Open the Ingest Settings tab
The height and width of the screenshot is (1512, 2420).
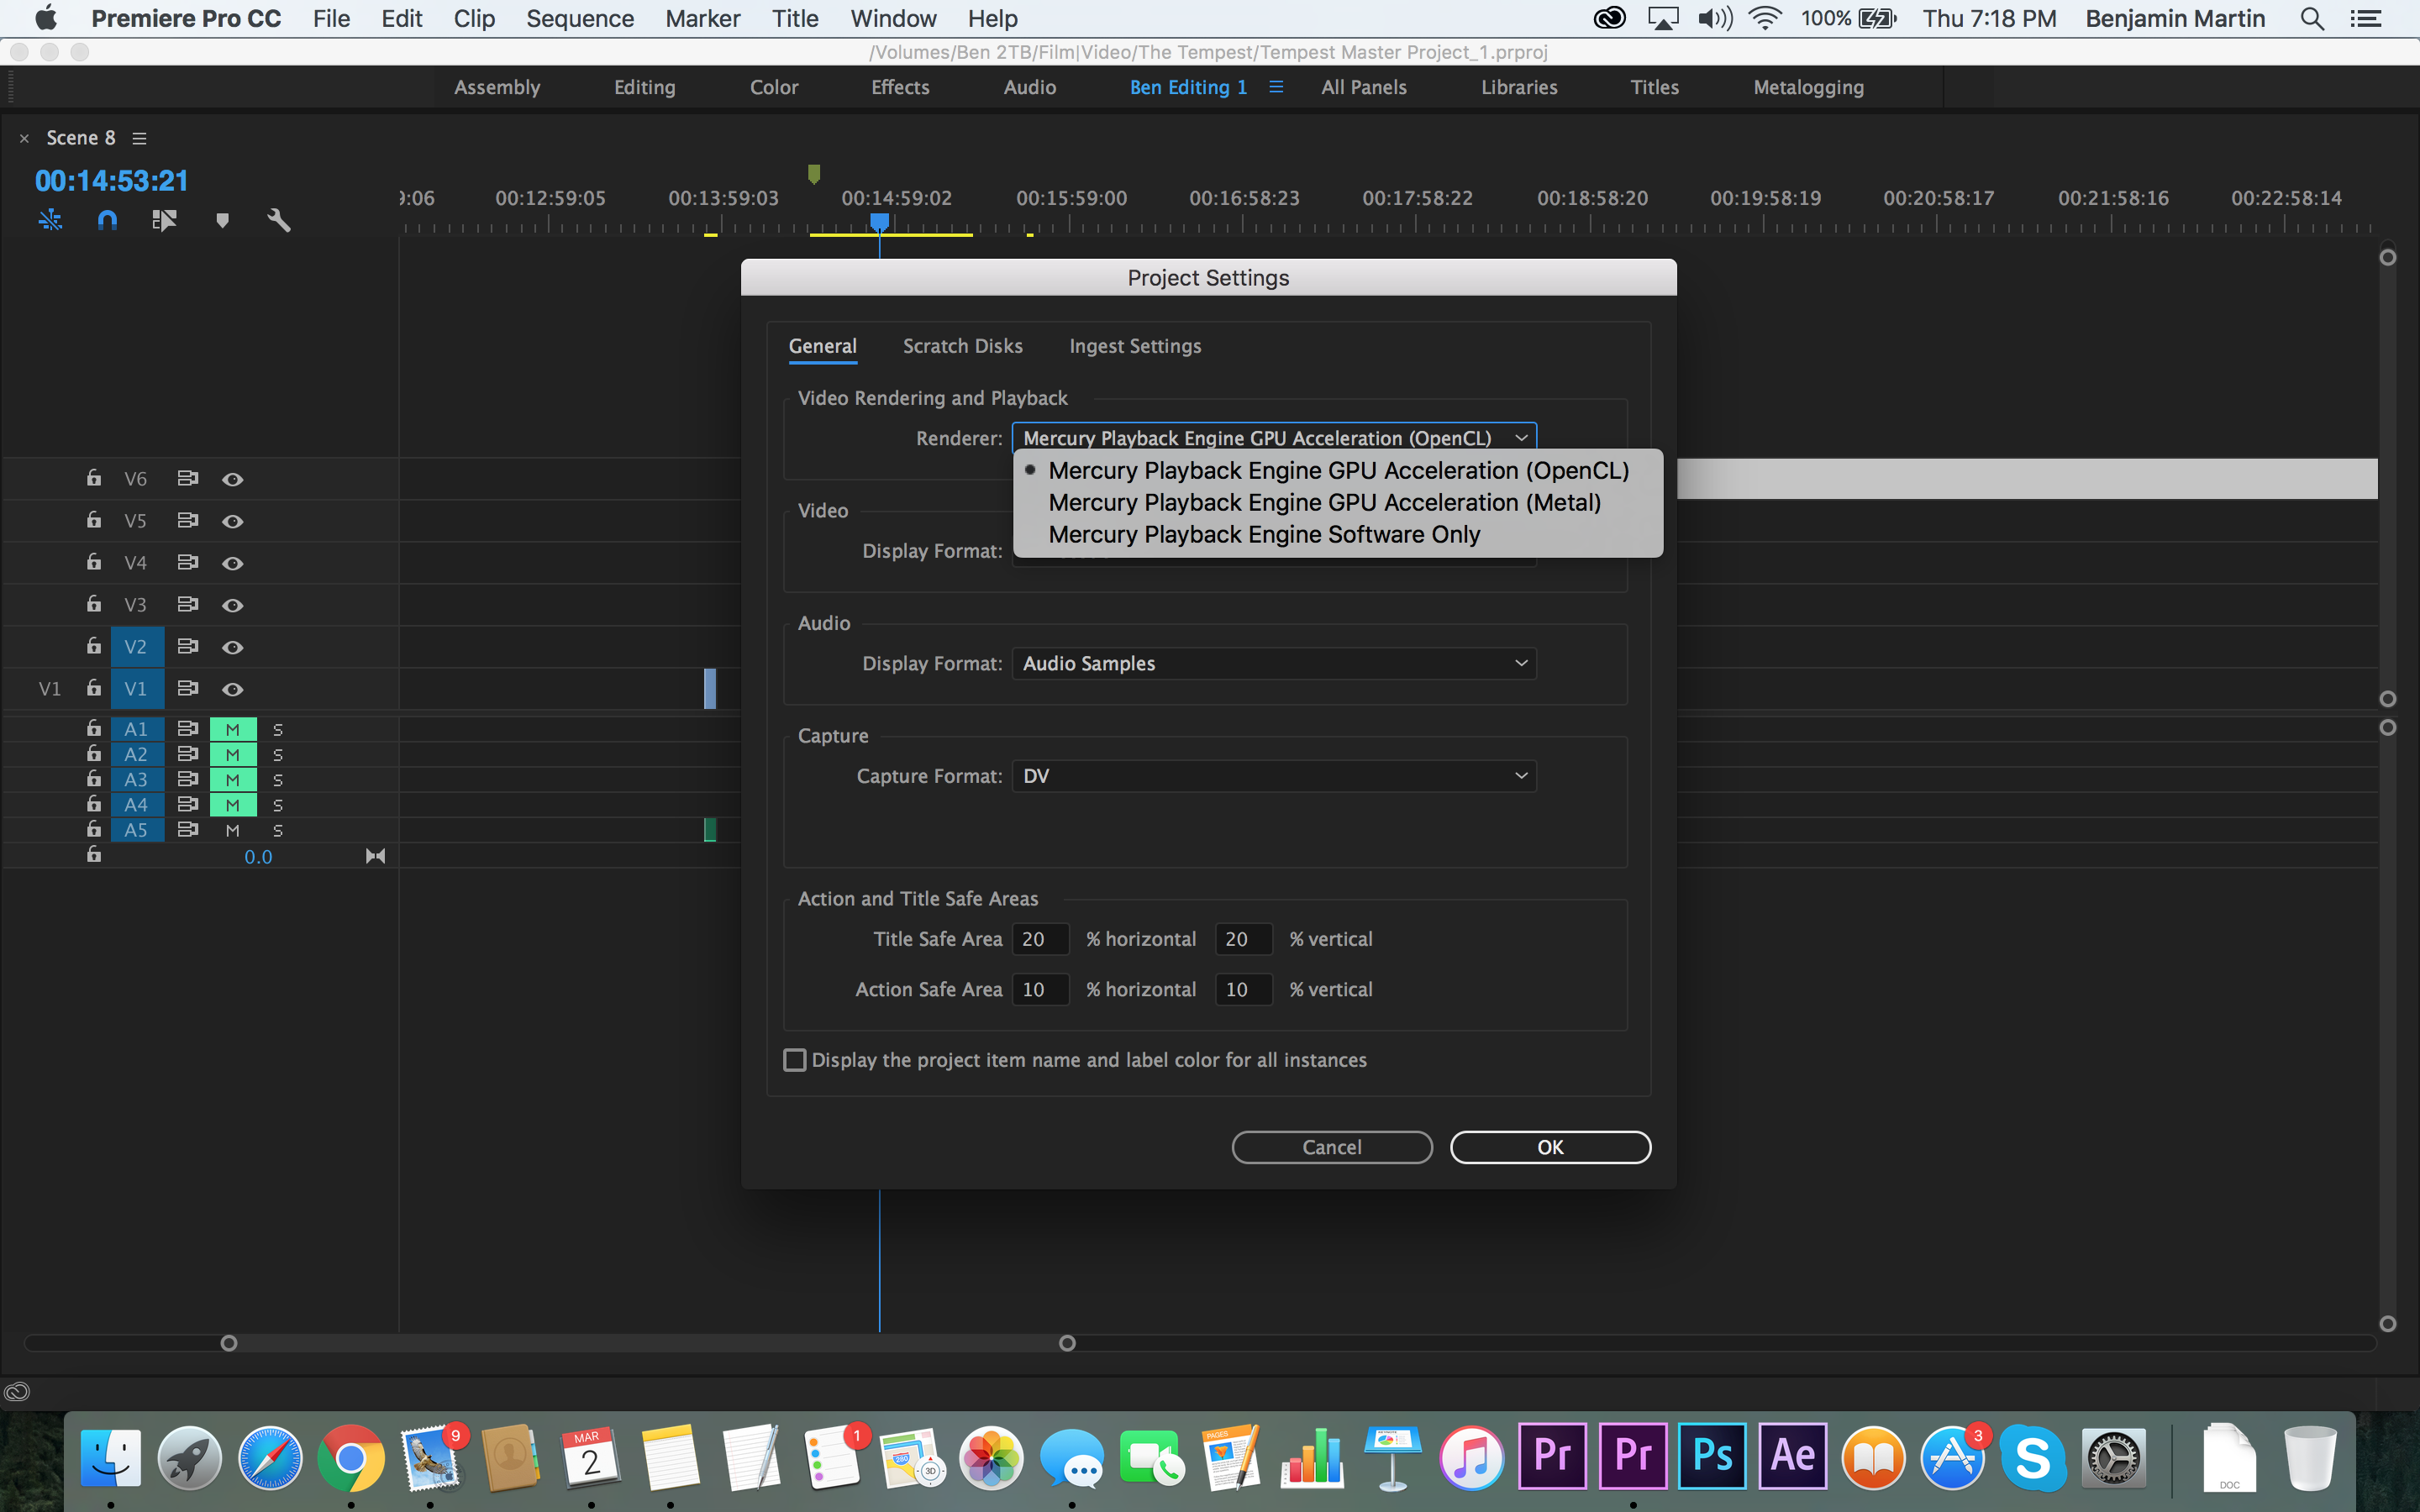[1136, 345]
